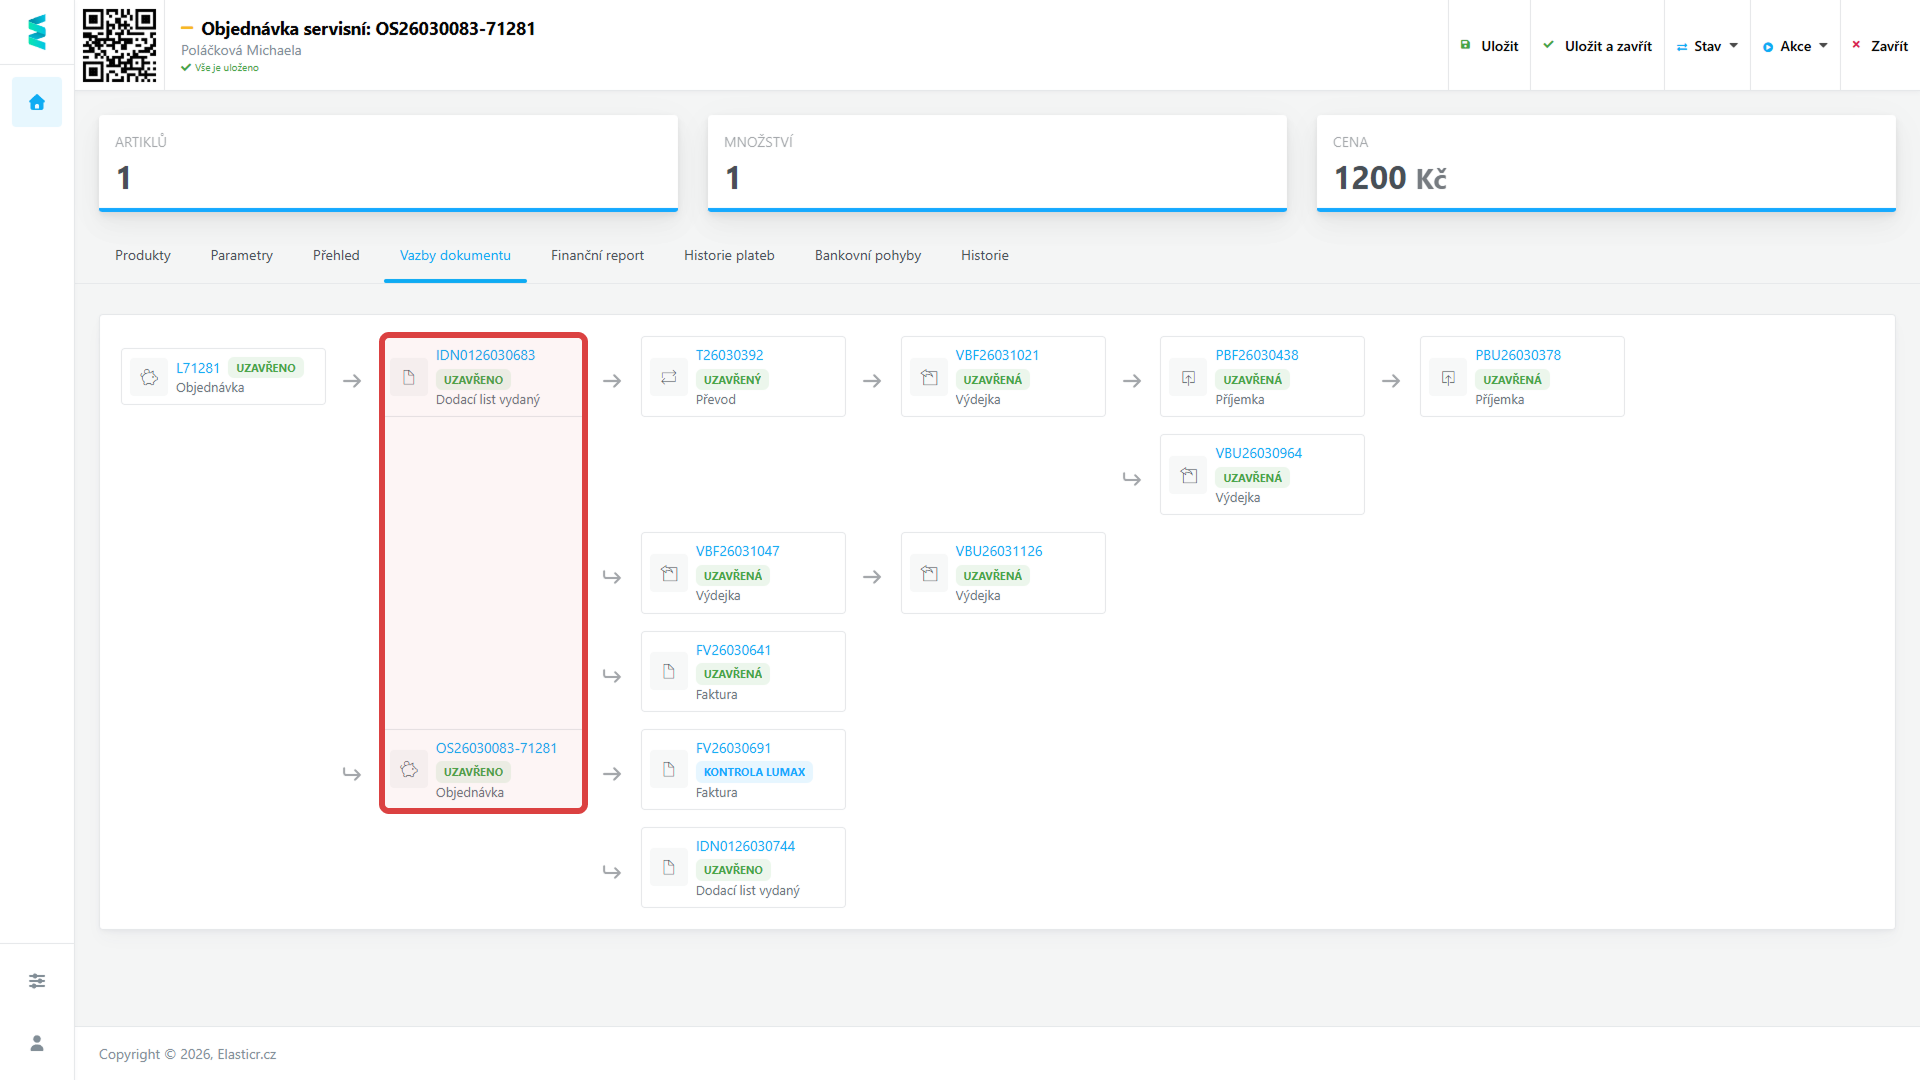Switch to the Produkty tab

[x=143, y=255]
